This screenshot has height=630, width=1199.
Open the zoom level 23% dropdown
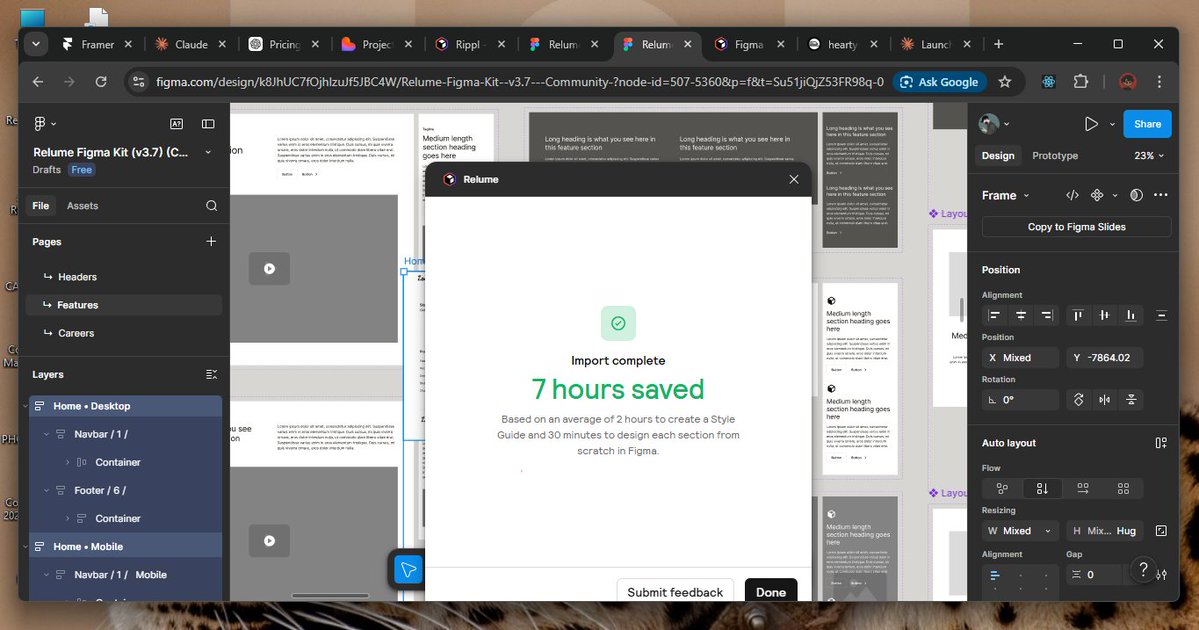[x=1149, y=155]
